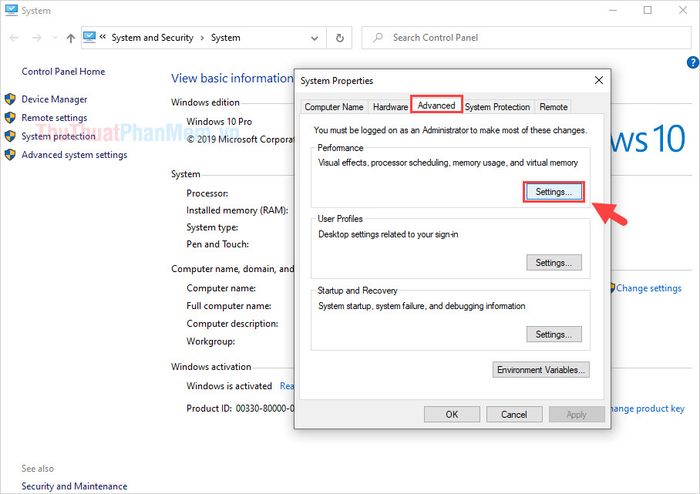The image size is (700, 494).
Task: Click 'Installed memory (RAM):' label
Action: coord(237,211)
